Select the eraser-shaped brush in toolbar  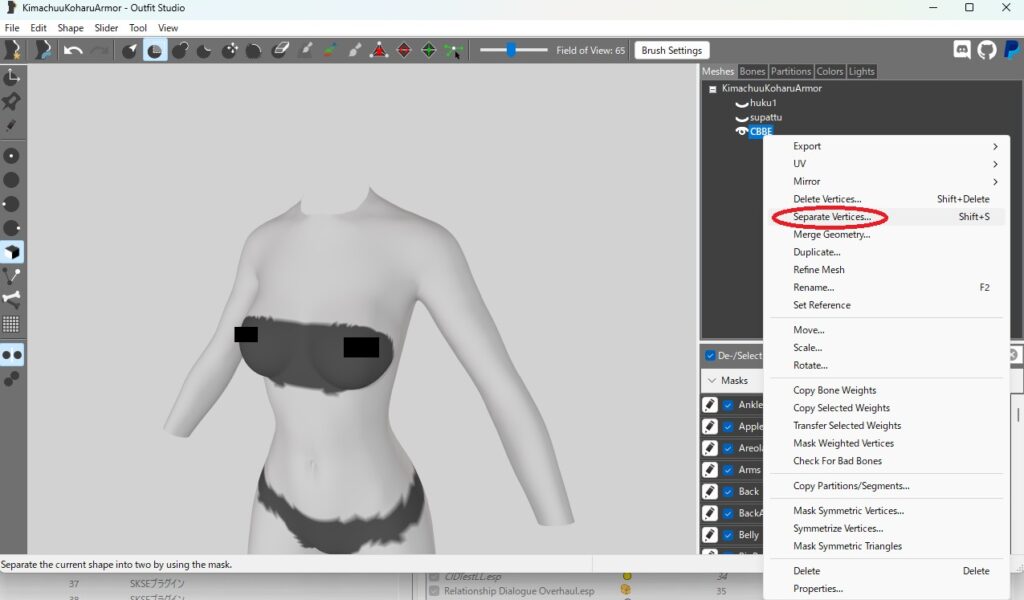point(281,50)
